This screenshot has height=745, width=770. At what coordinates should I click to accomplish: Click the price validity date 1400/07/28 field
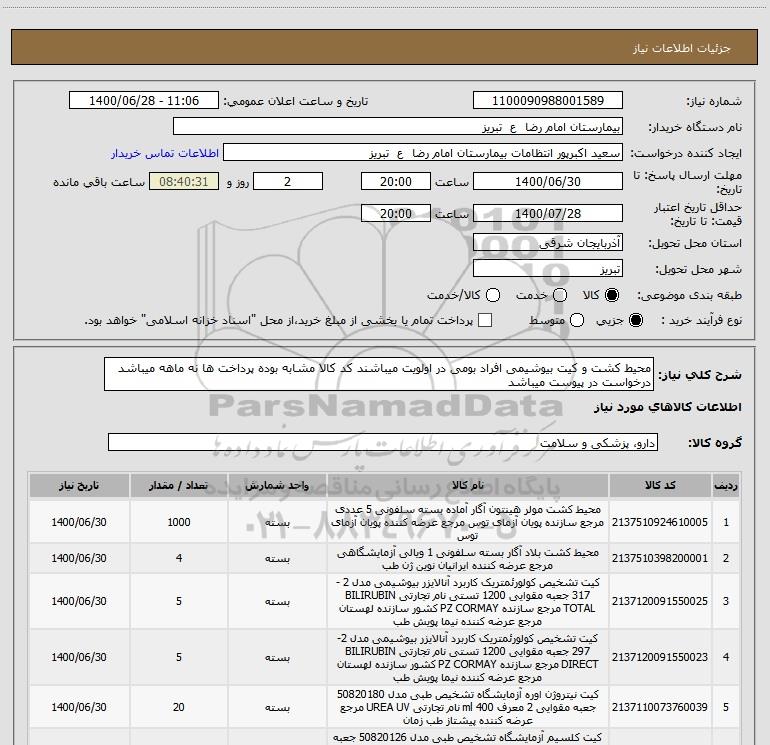pyautogui.click(x=548, y=213)
